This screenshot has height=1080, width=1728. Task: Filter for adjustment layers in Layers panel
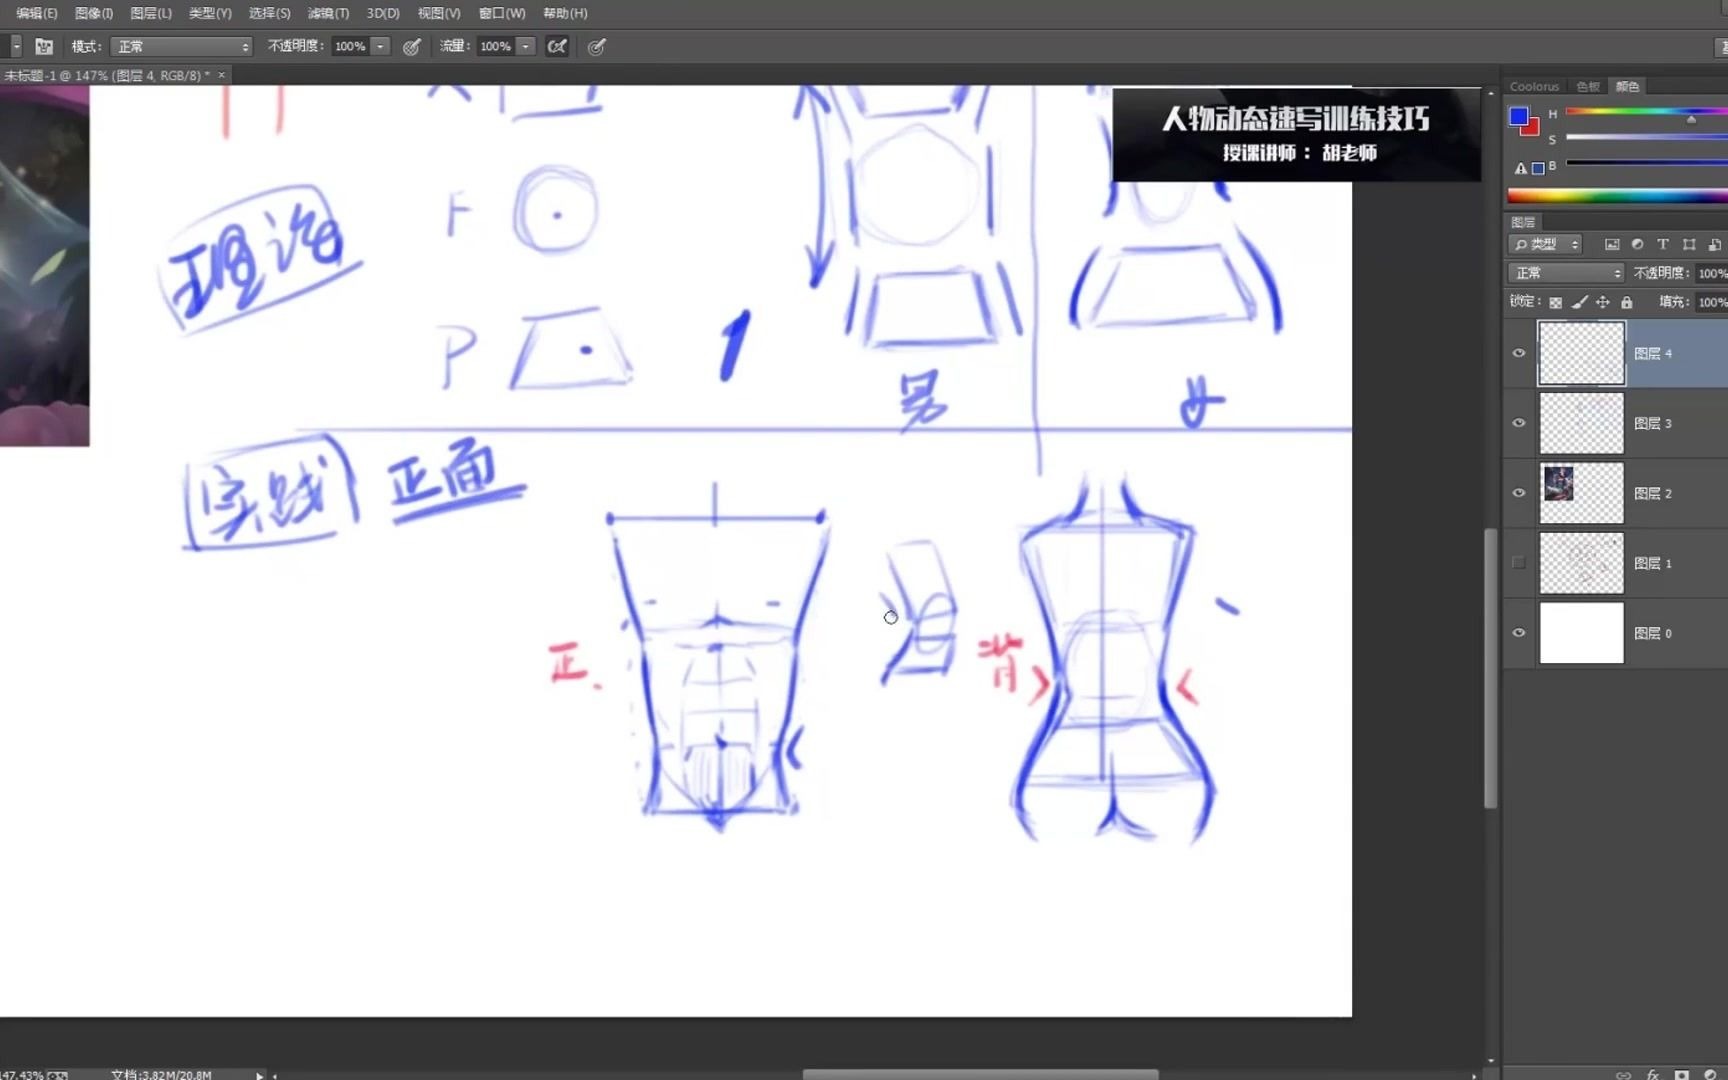[x=1638, y=244]
